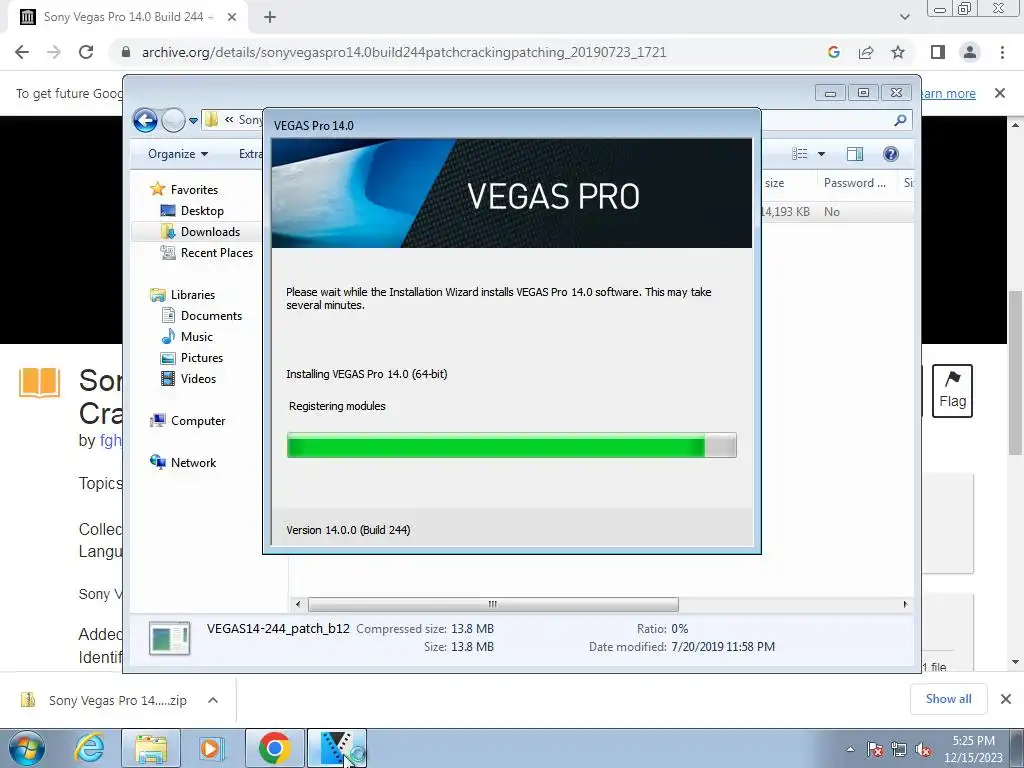
Task: Click Explorer scrollbar left arrow
Action: (298, 604)
